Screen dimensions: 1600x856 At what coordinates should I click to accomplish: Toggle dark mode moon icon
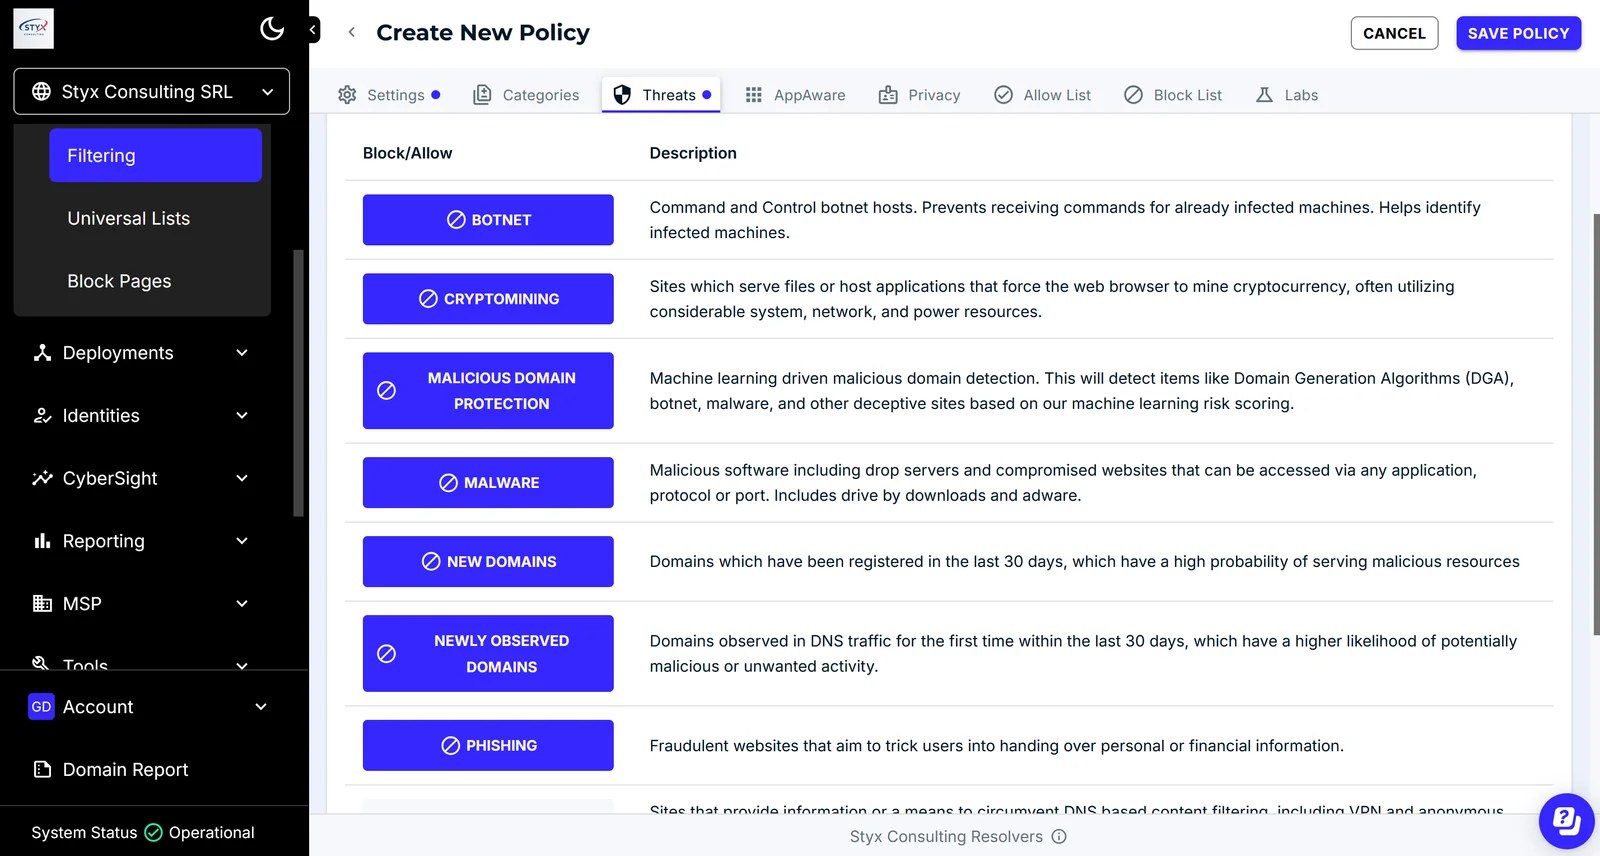click(272, 28)
